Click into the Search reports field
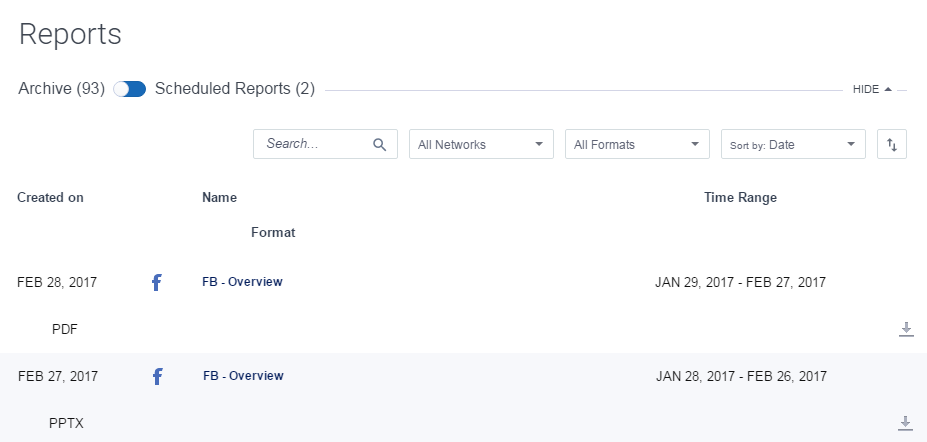Viewport: 927px width, 442px height. click(x=315, y=144)
